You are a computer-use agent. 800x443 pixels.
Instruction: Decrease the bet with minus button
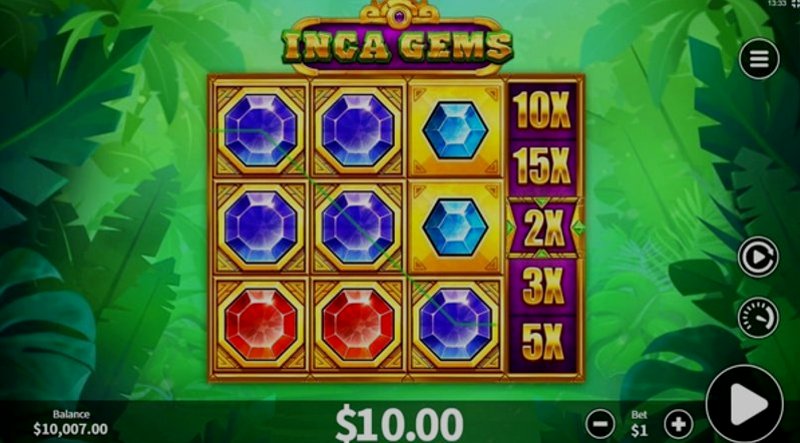tap(600, 424)
